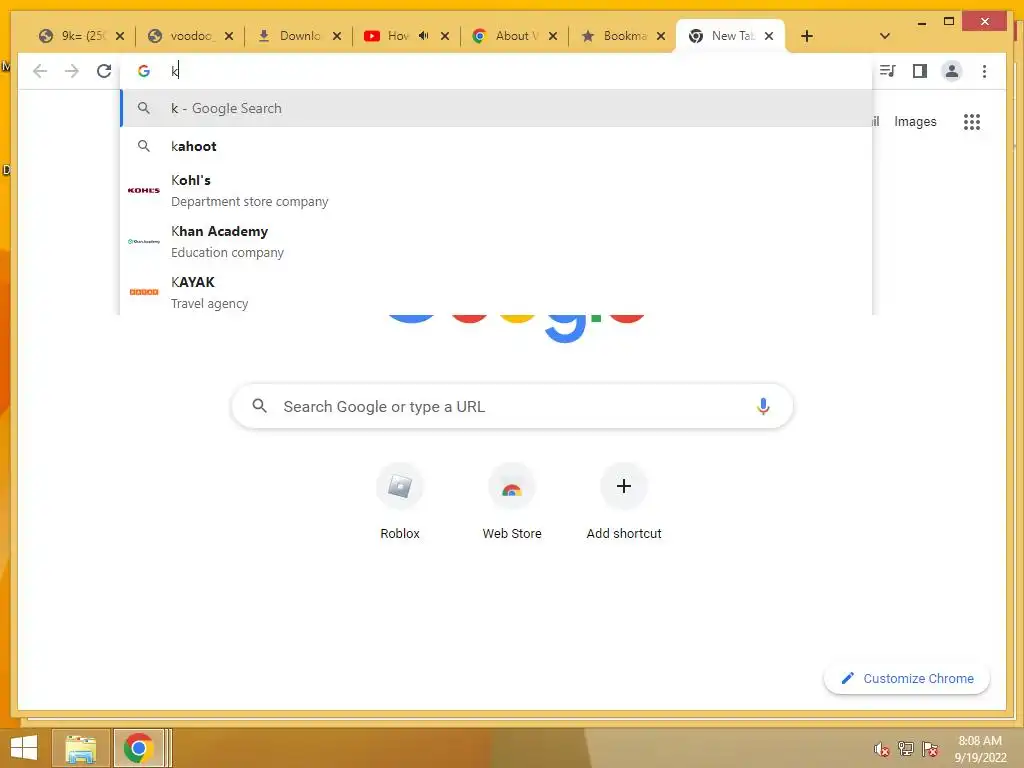The image size is (1024, 768).
Task: Close the Downloads tab
Action: (x=337, y=36)
